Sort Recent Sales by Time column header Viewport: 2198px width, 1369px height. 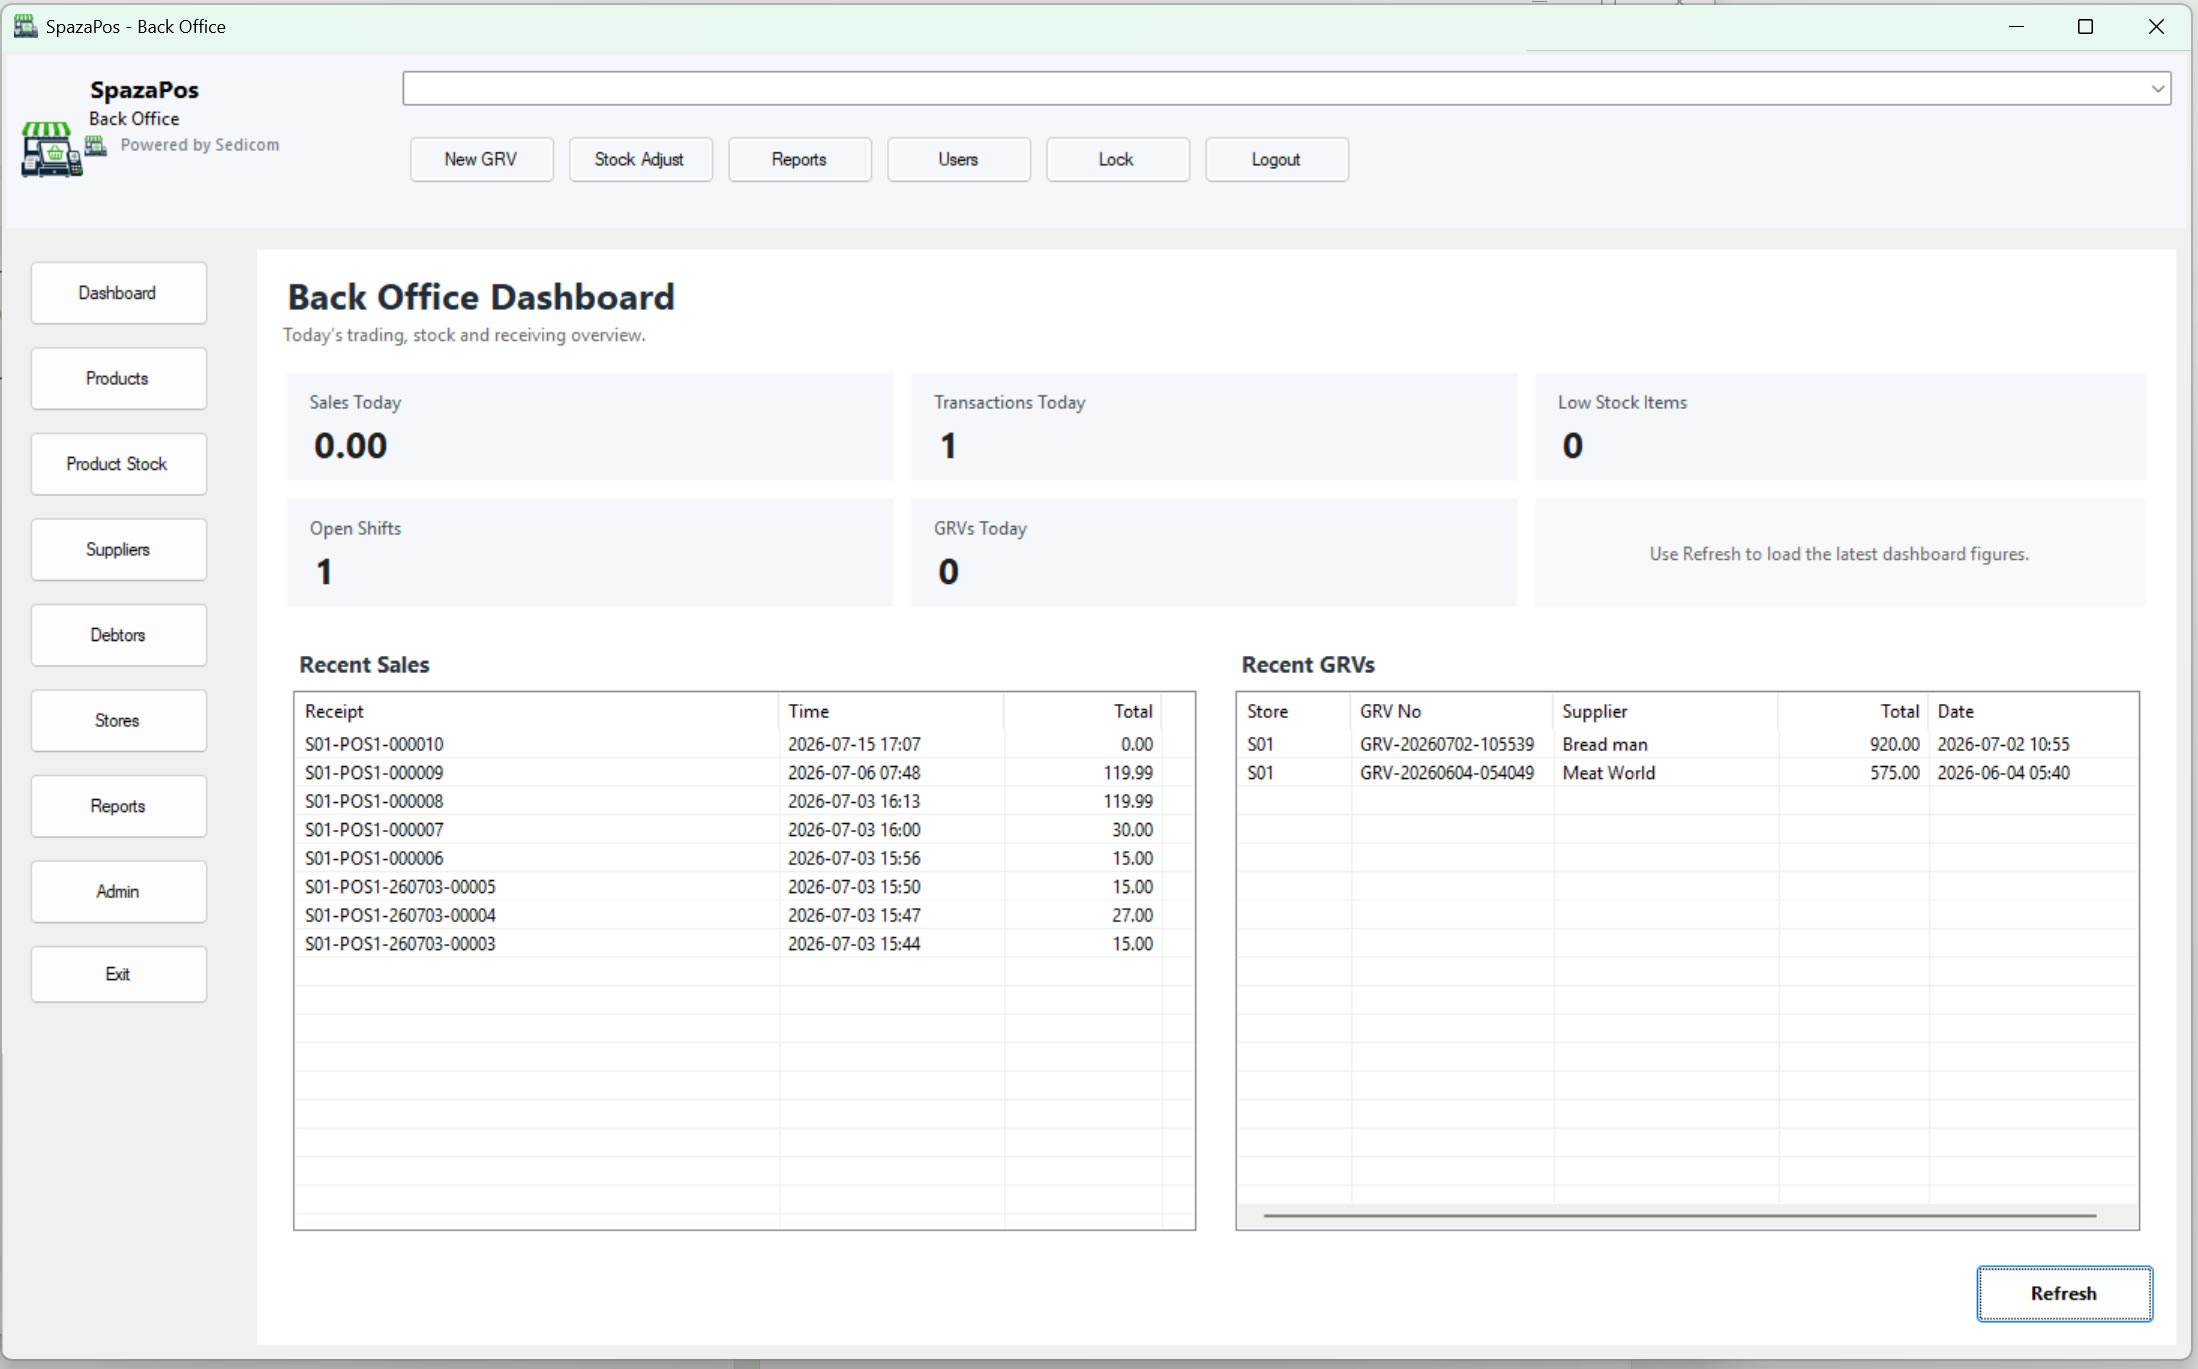click(x=891, y=712)
